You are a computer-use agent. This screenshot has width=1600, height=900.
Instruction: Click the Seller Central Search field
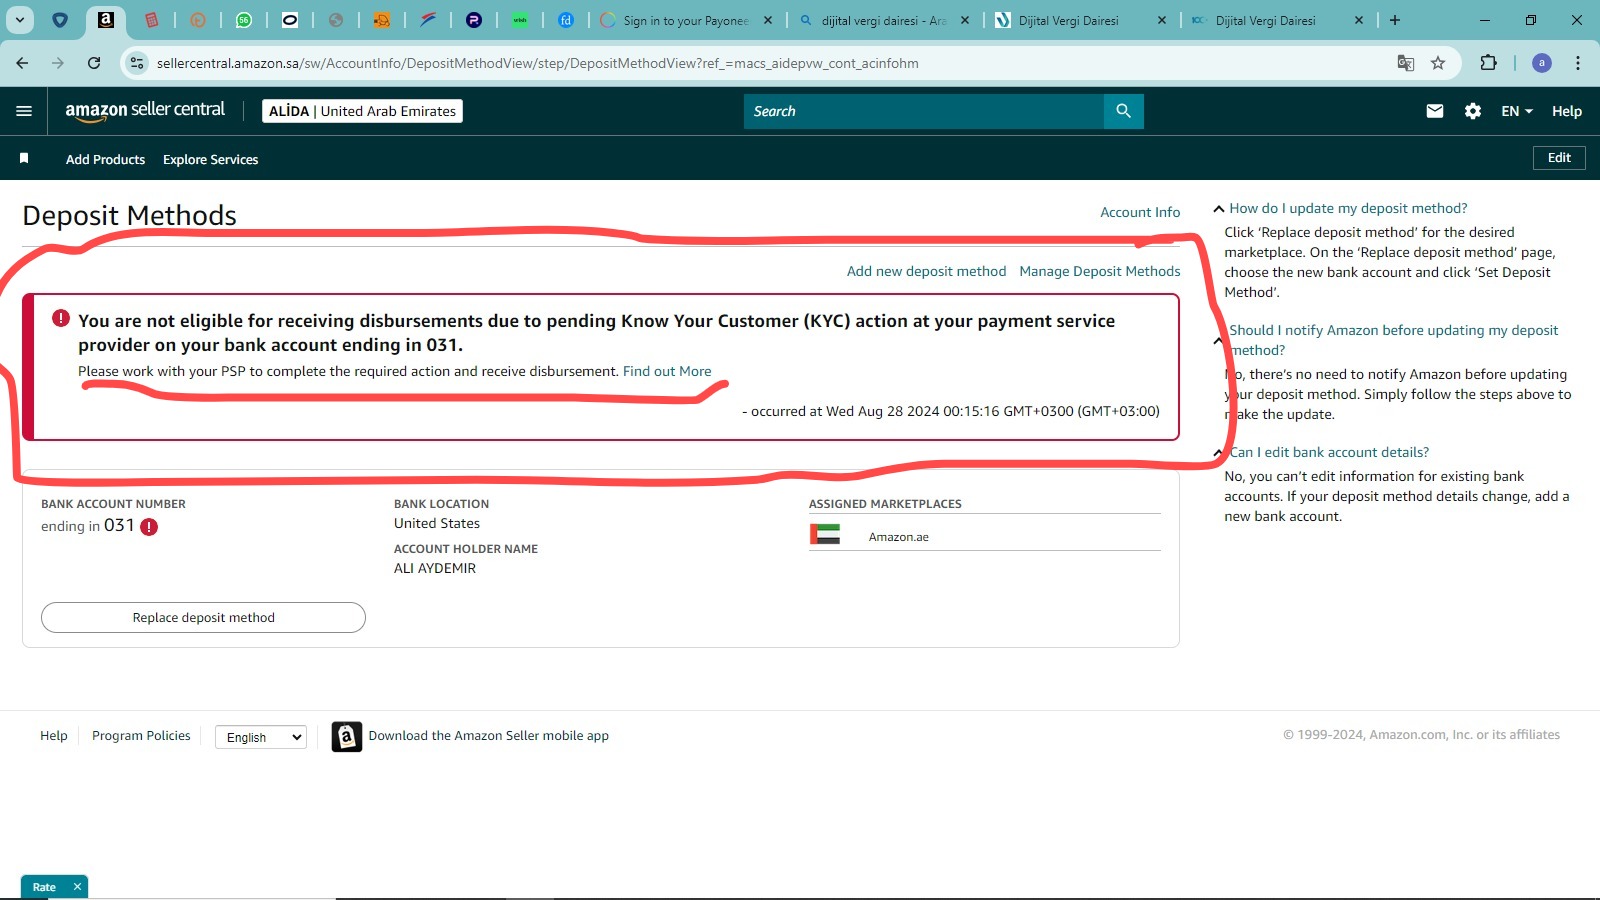click(923, 111)
